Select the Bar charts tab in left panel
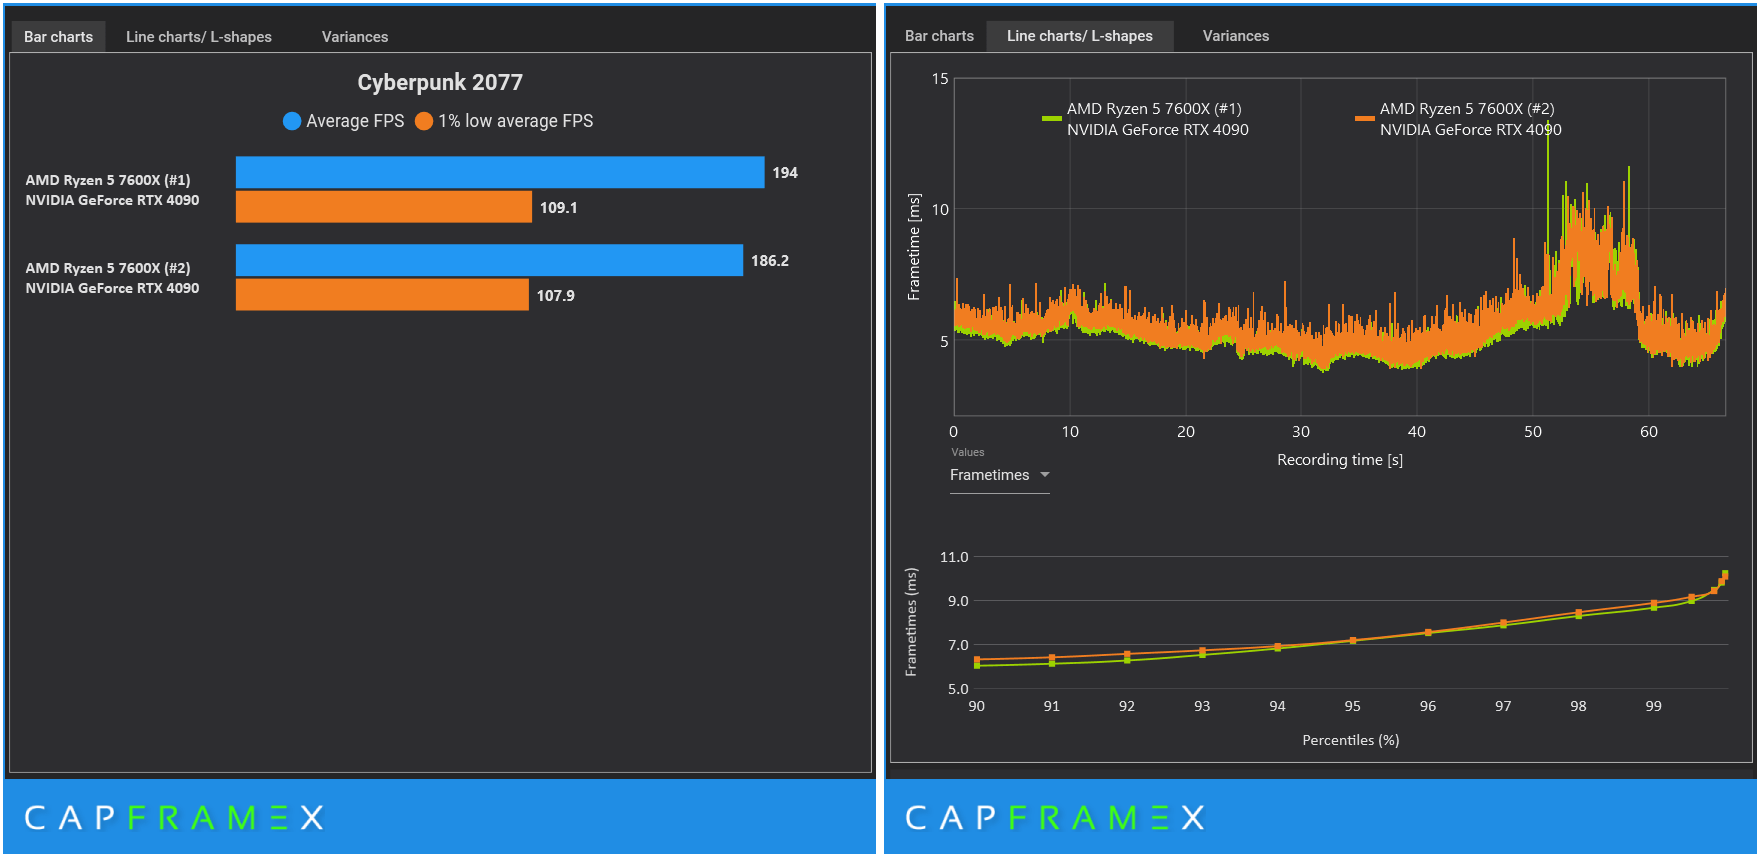The height and width of the screenshot is (857, 1760). click(58, 37)
